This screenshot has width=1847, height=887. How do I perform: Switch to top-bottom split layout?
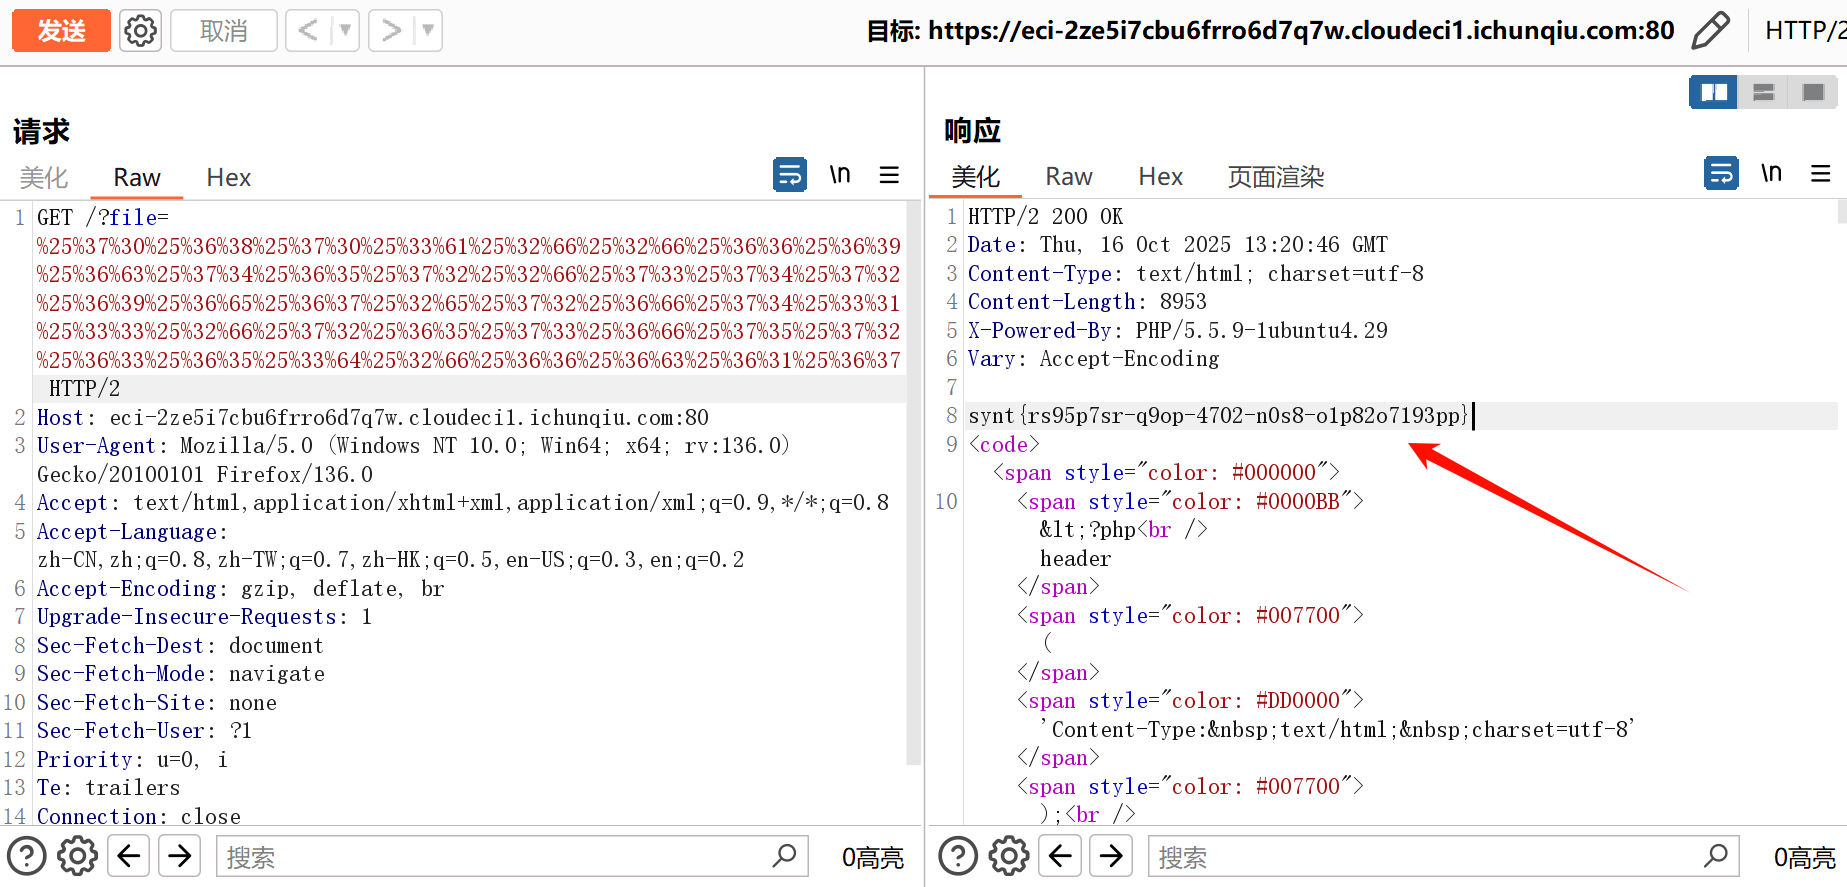pos(1763,92)
